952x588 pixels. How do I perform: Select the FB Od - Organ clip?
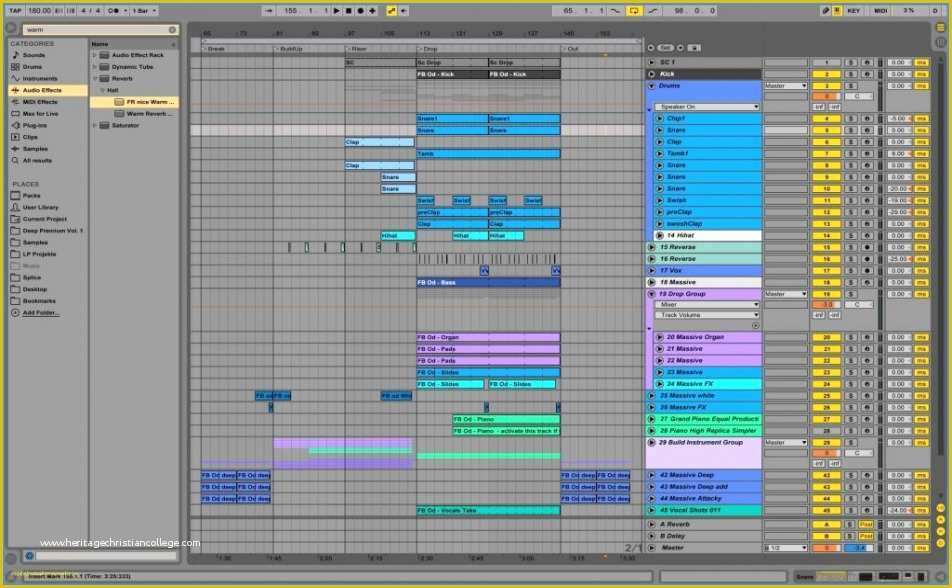click(488, 337)
